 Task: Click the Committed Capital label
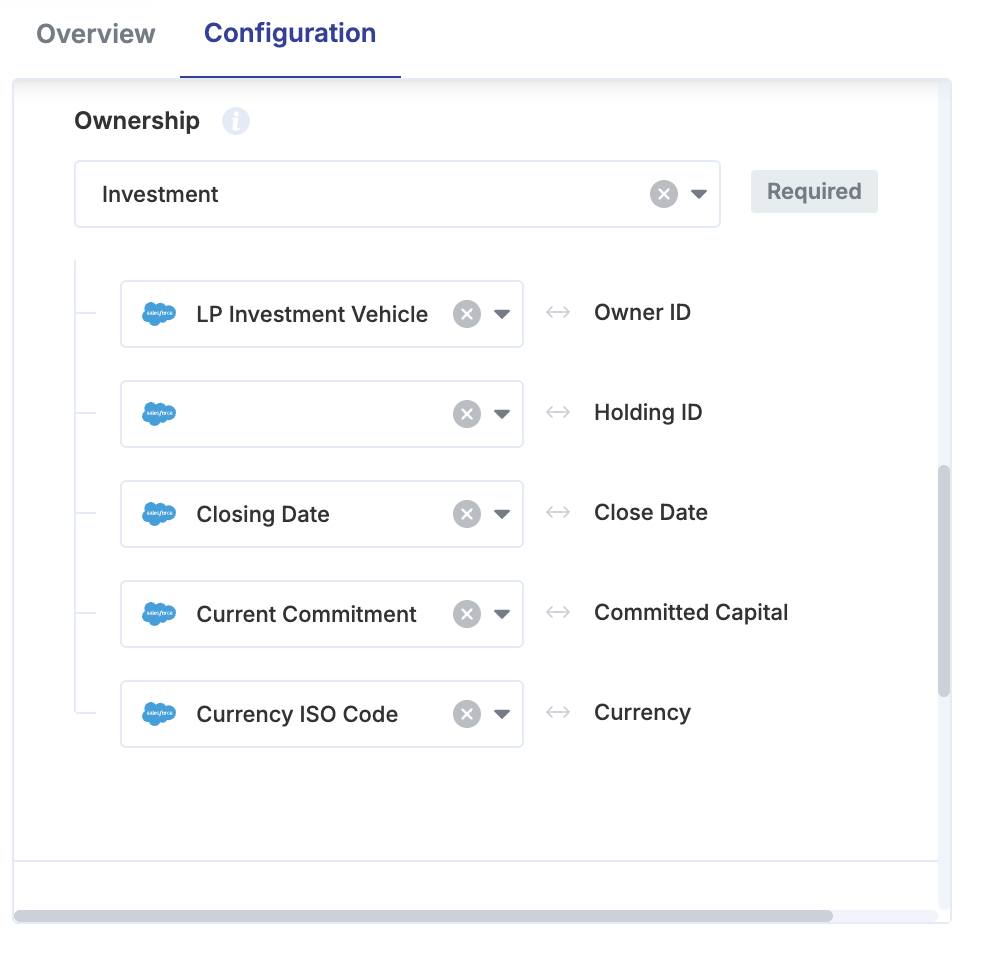coord(691,612)
